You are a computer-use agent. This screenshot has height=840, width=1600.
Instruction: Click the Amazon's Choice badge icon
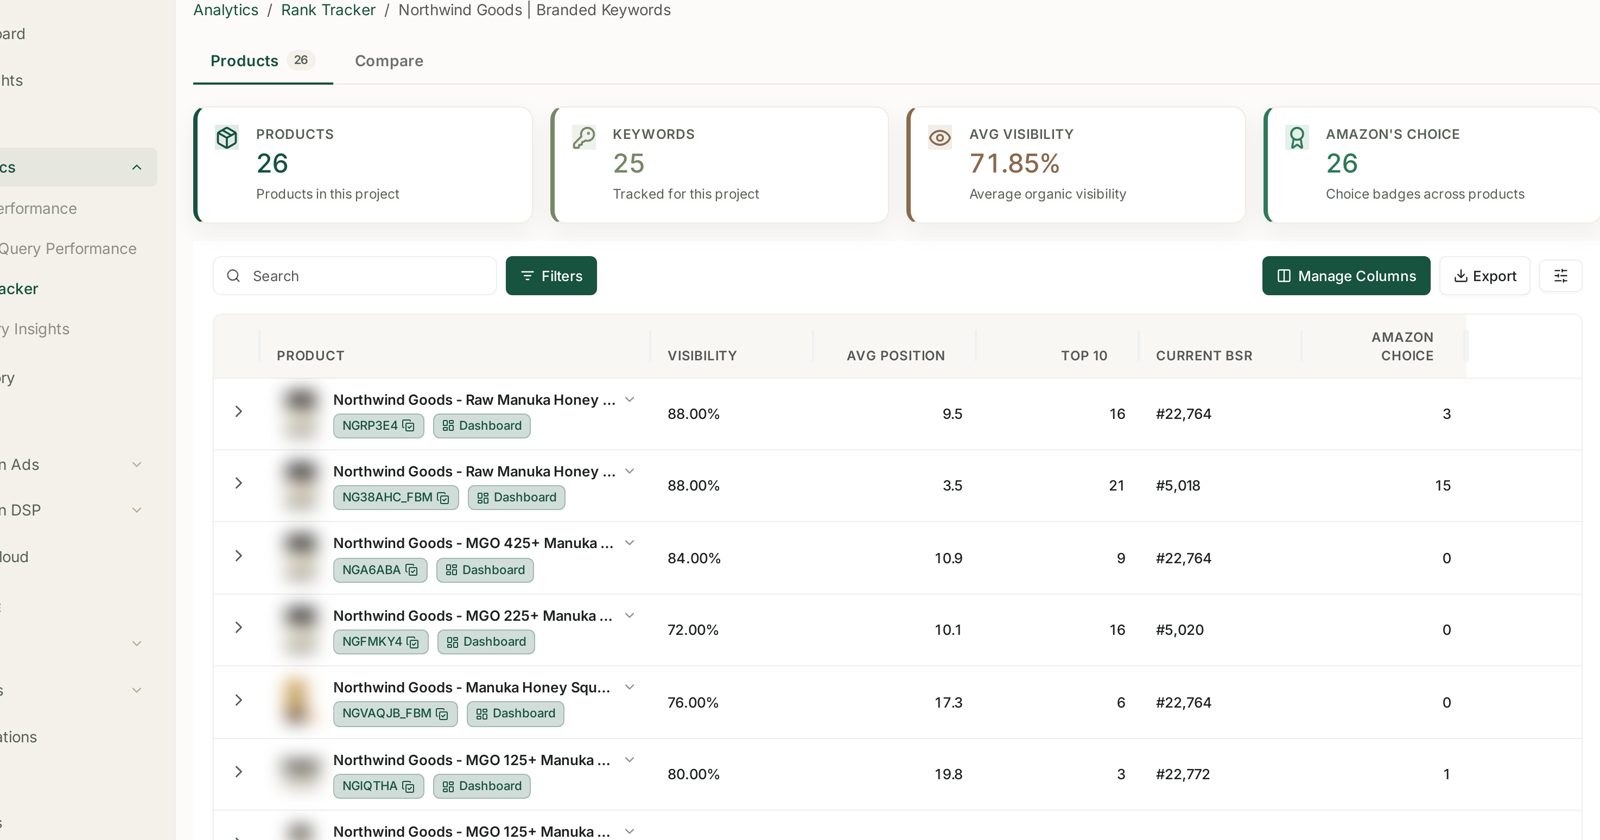pos(1297,138)
